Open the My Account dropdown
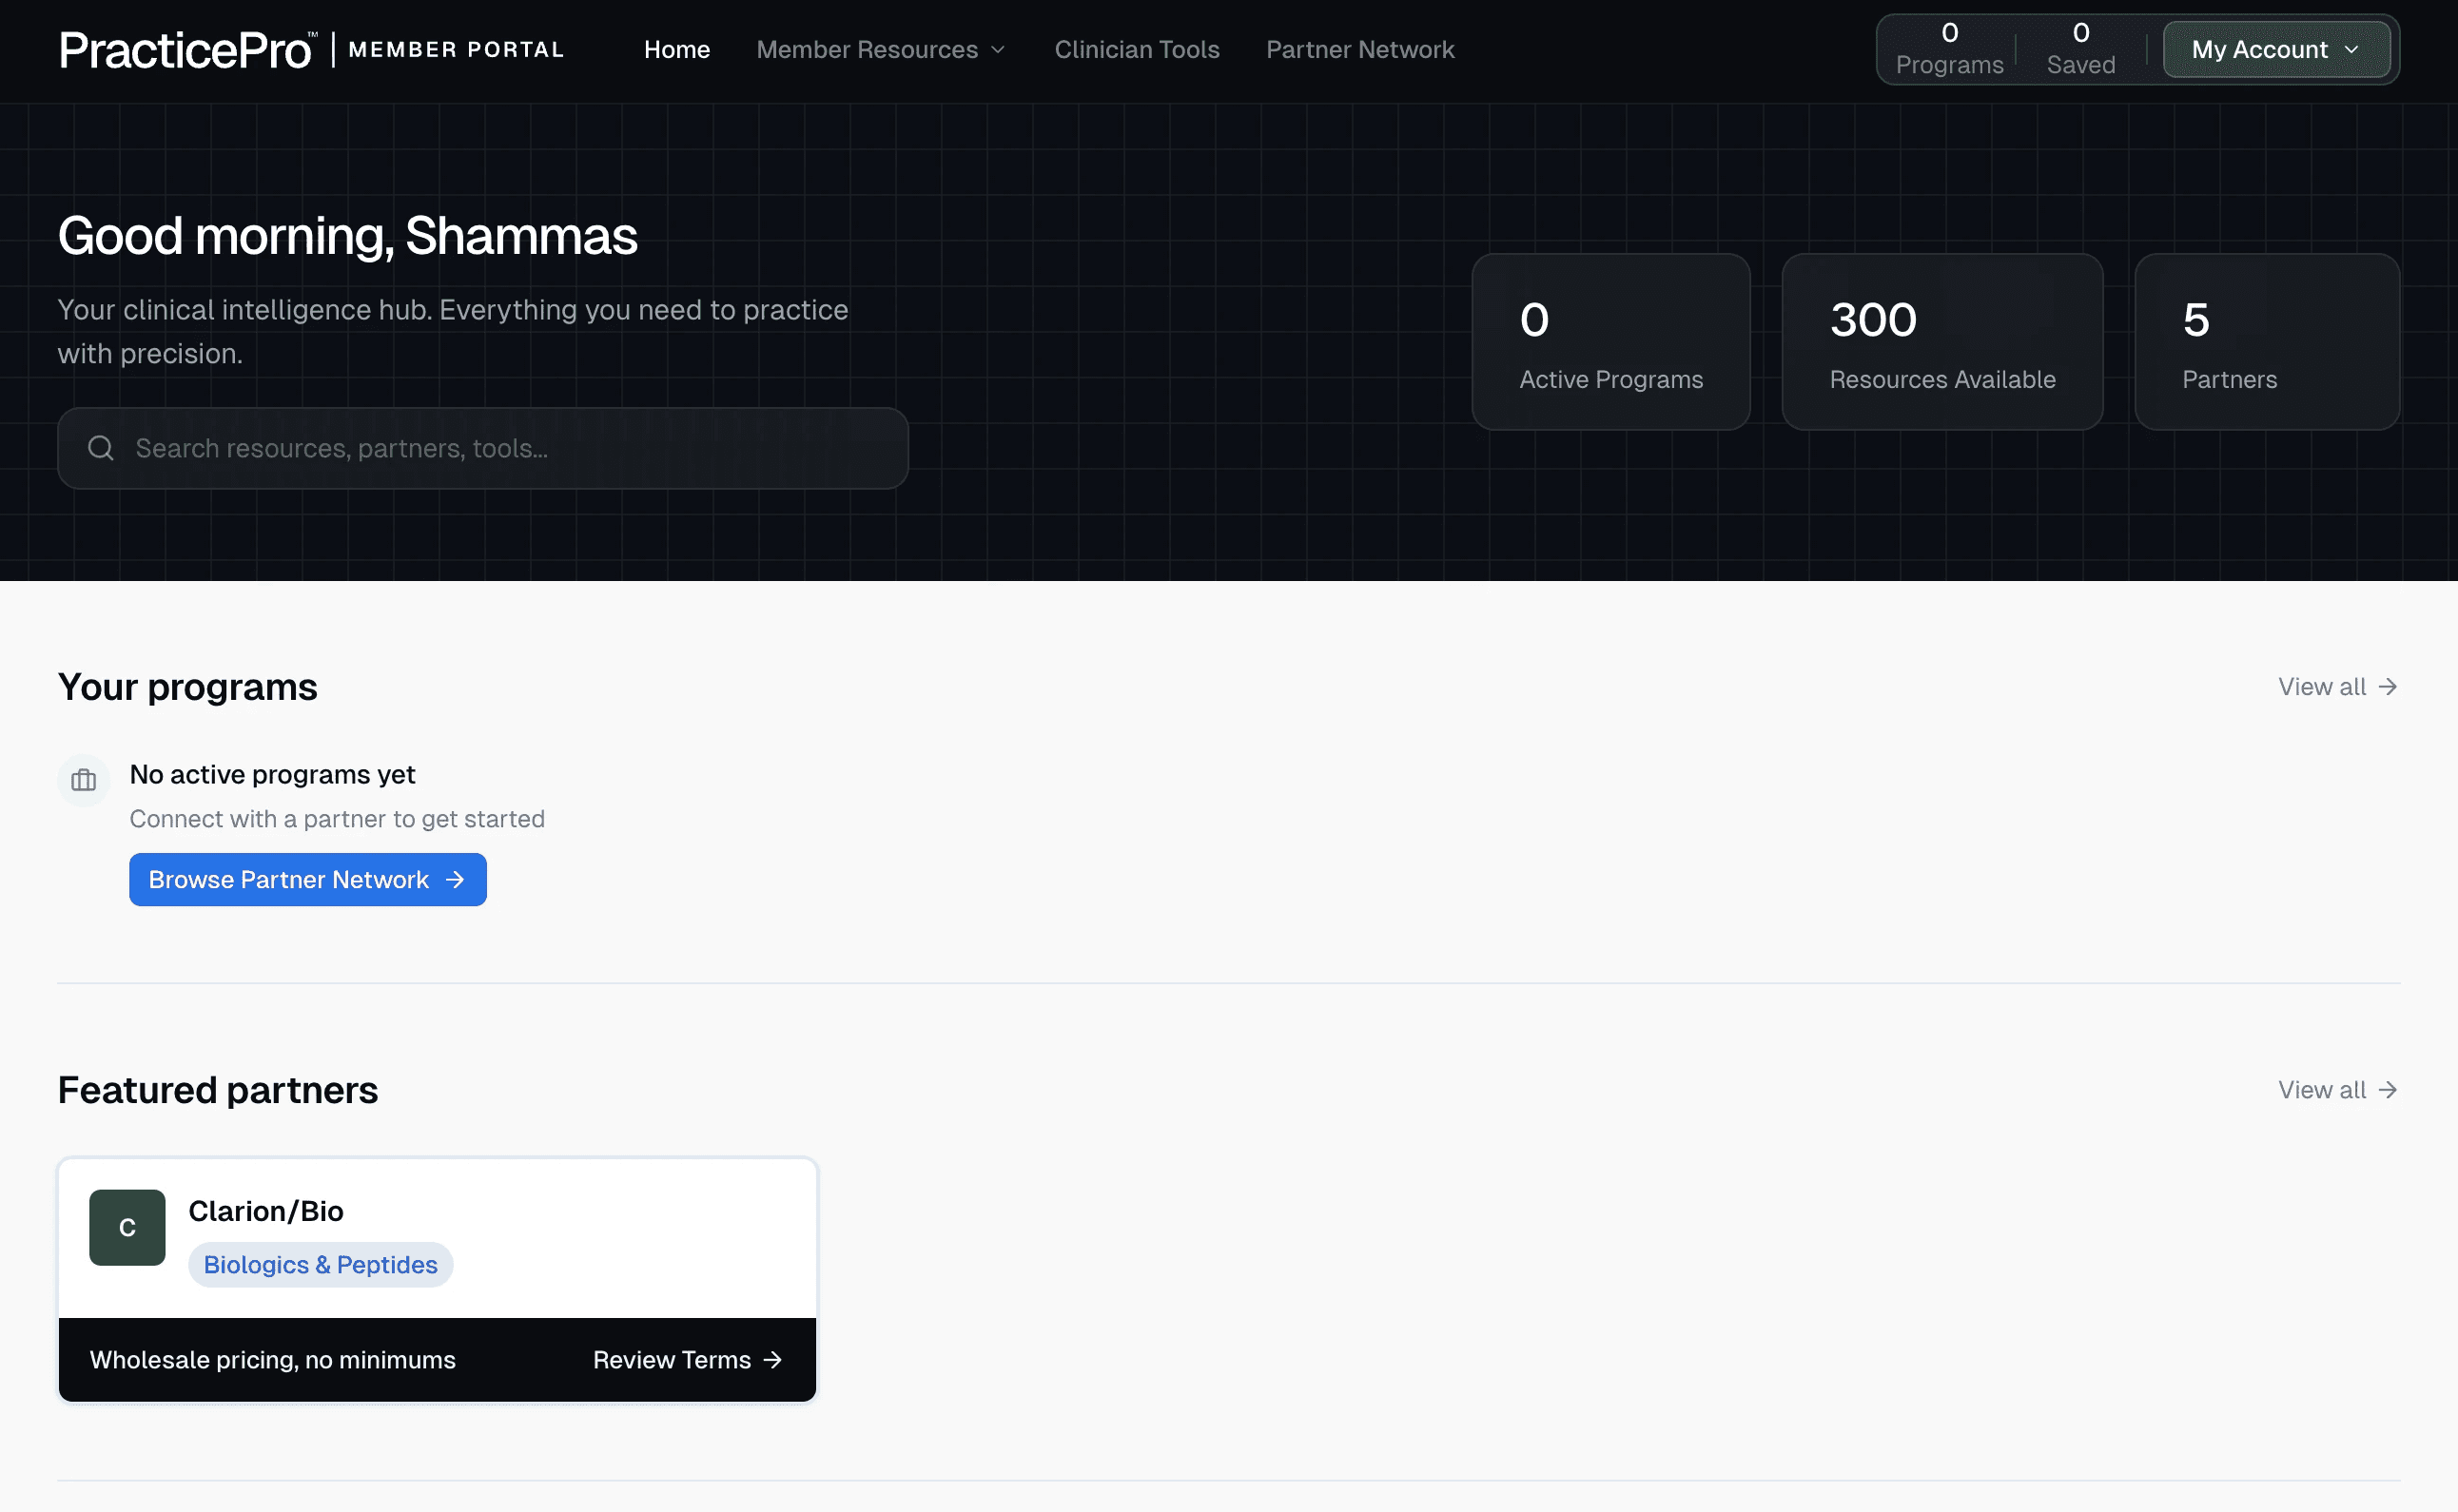This screenshot has height=1512, width=2458. (x=2276, y=49)
